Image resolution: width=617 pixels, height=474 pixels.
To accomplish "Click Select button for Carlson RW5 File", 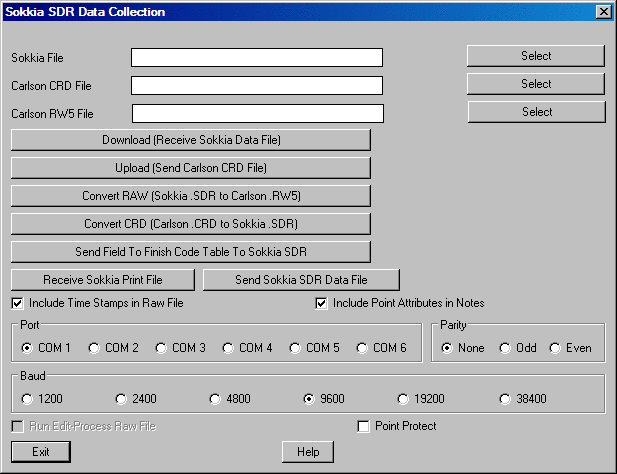I will pyautogui.click(x=536, y=112).
